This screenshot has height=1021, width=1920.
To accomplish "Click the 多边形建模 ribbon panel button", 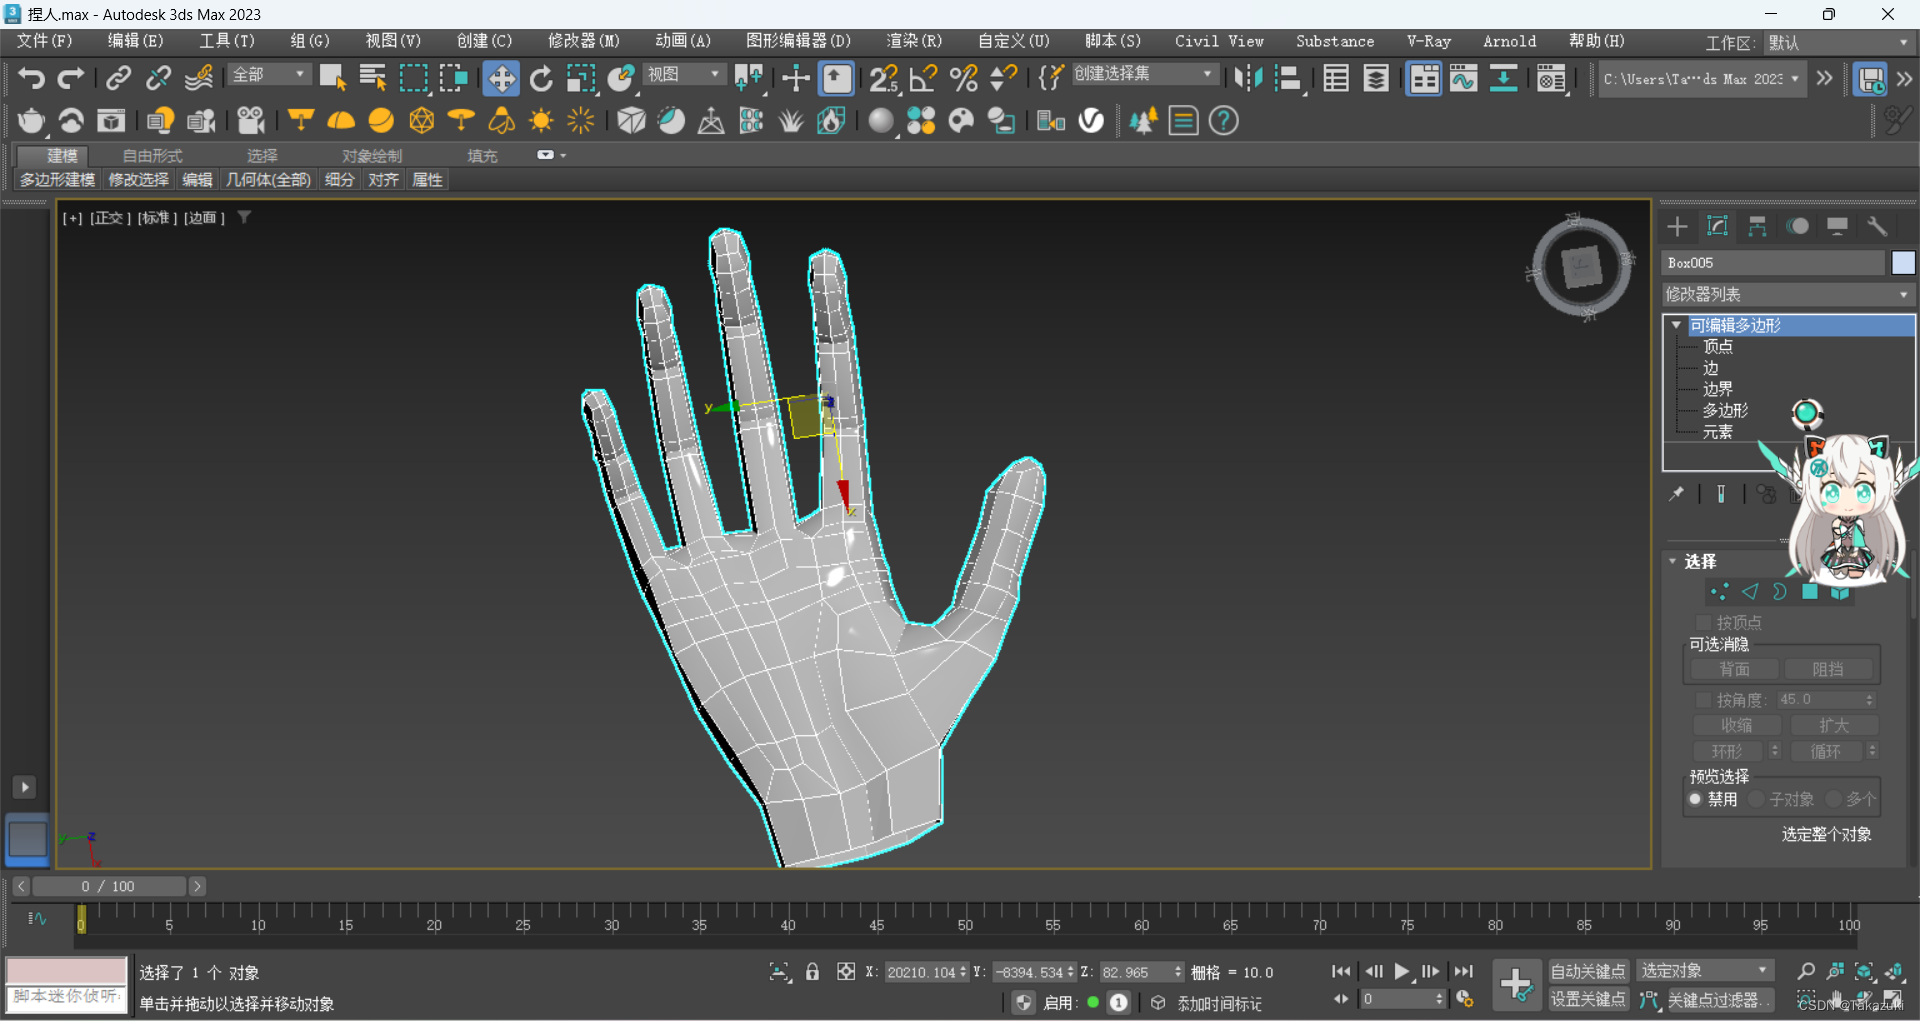I will tap(57, 180).
